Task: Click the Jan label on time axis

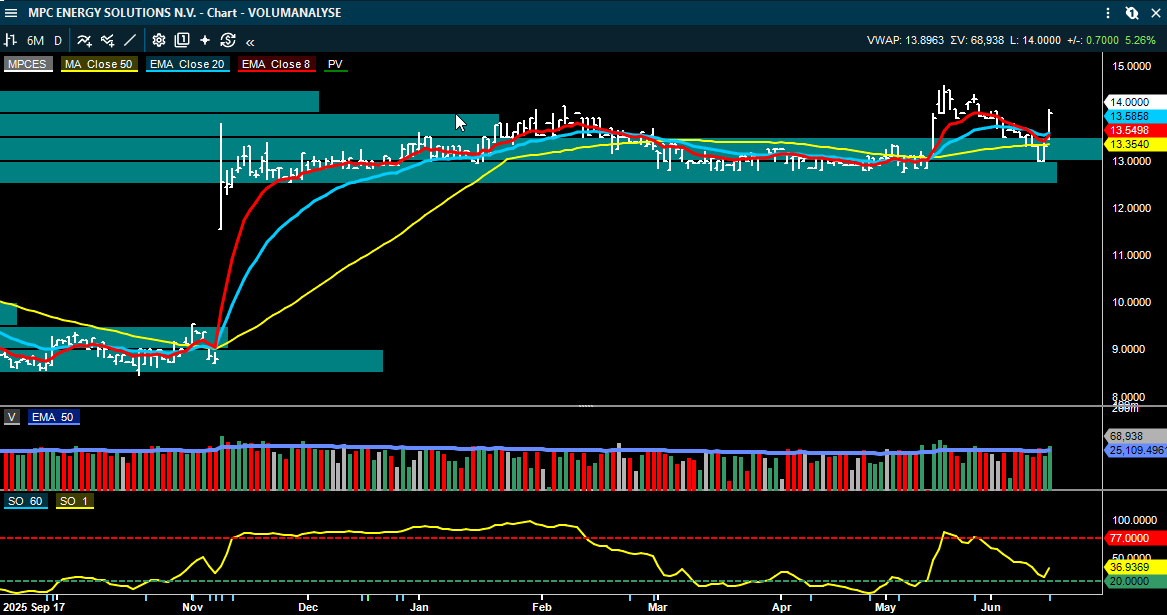Action: pyautogui.click(x=420, y=607)
